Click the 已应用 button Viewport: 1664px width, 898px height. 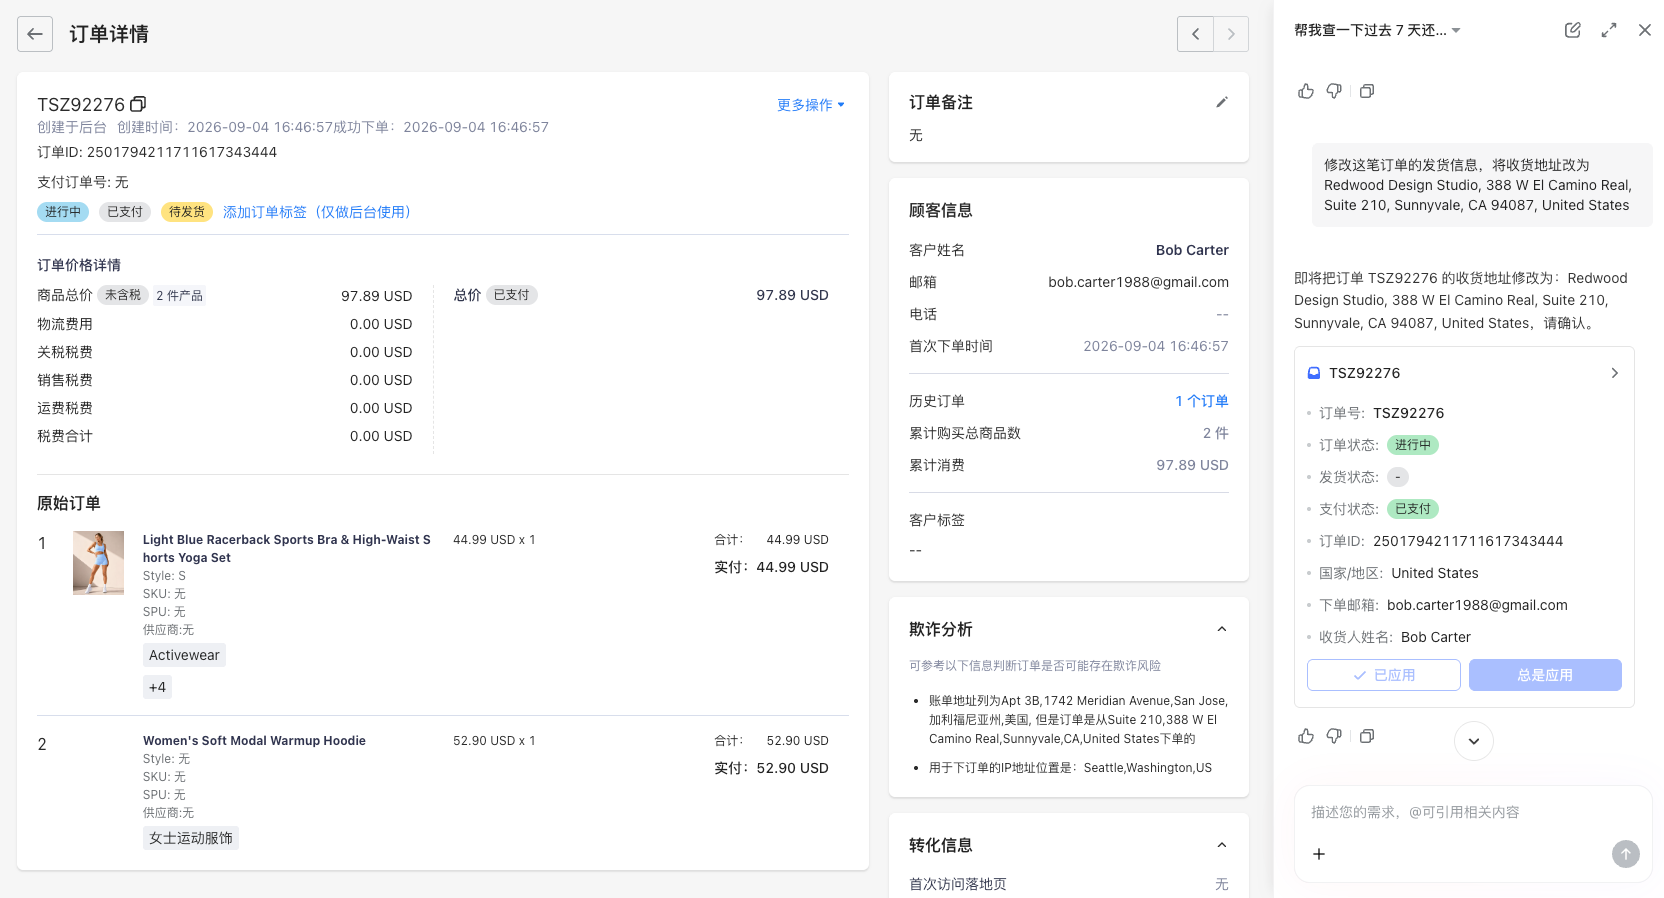pyautogui.click(x=1384, y=675)
